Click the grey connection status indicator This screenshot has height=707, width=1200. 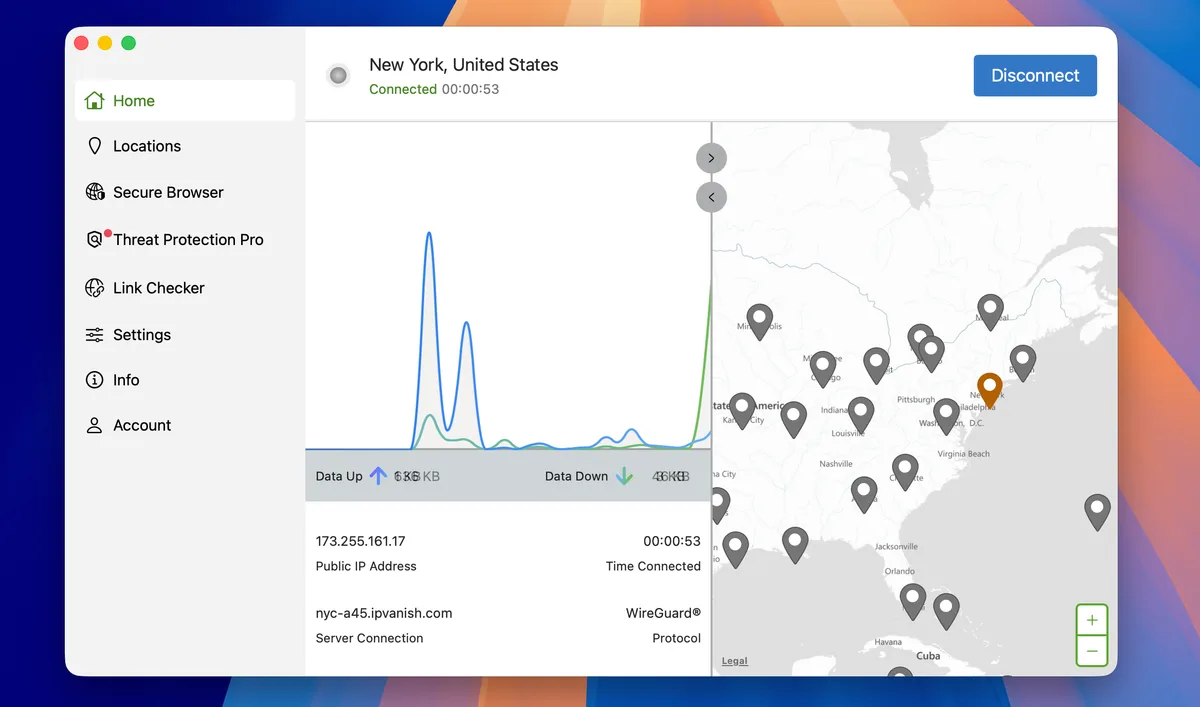click(338, 75)
